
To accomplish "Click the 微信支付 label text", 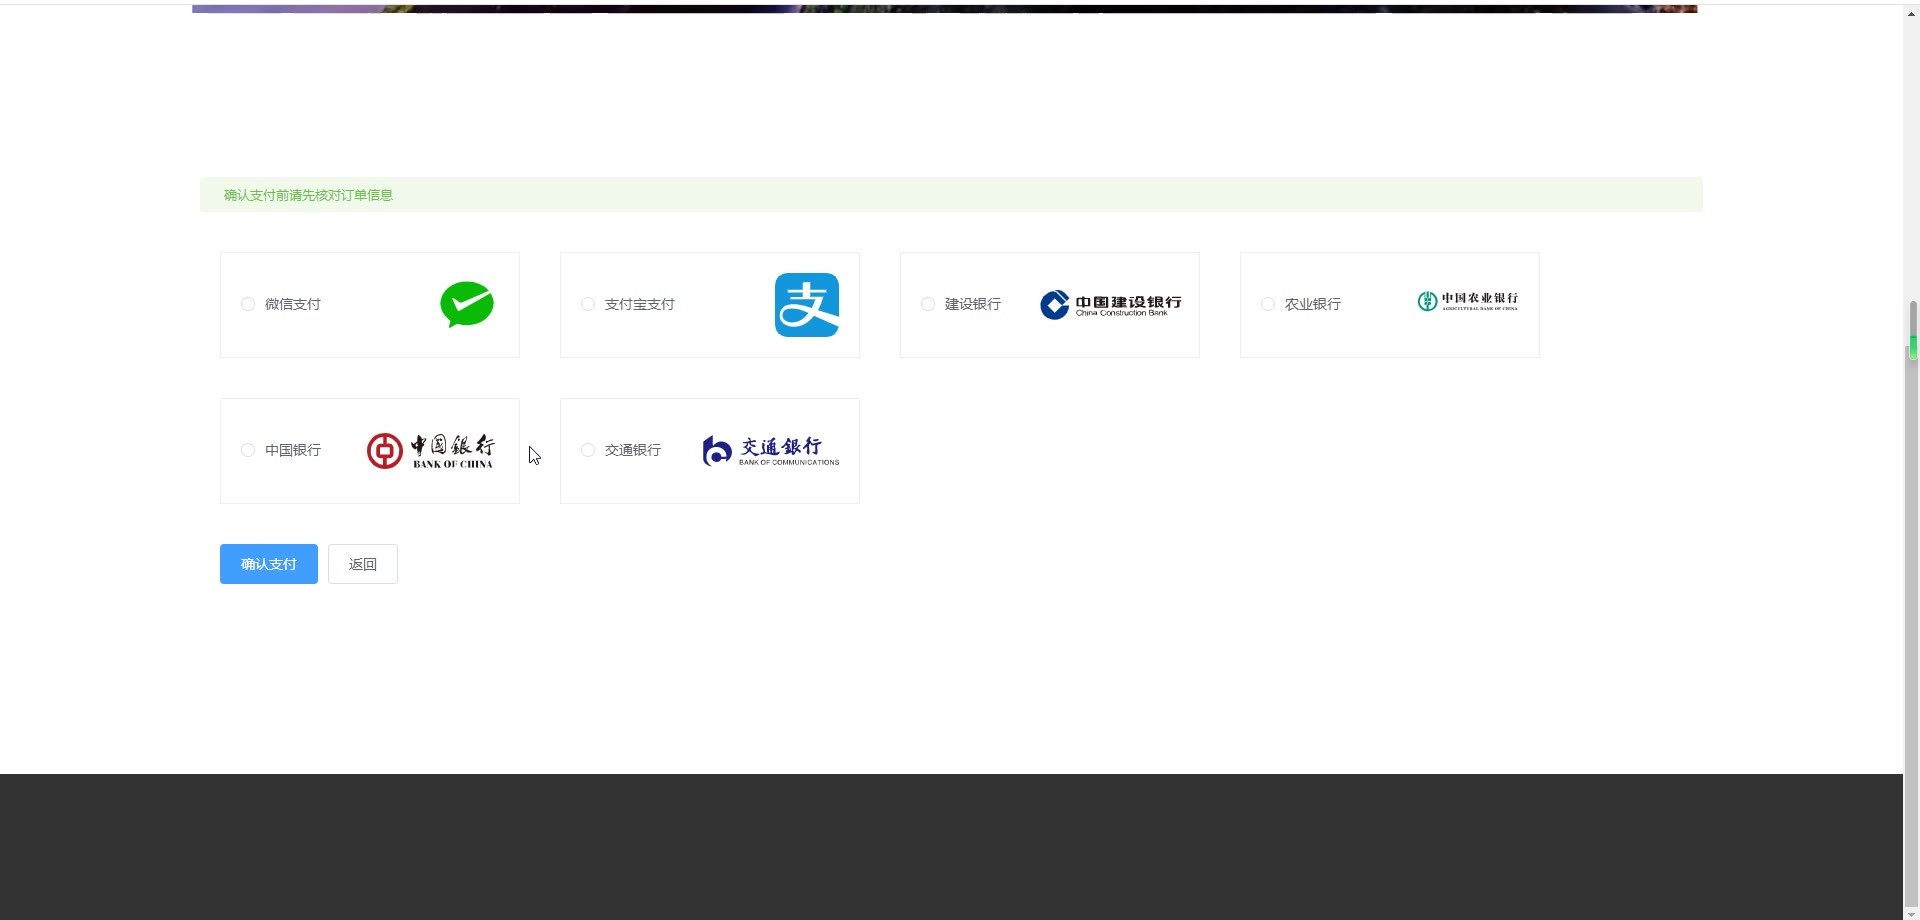I will coord(293,304).
